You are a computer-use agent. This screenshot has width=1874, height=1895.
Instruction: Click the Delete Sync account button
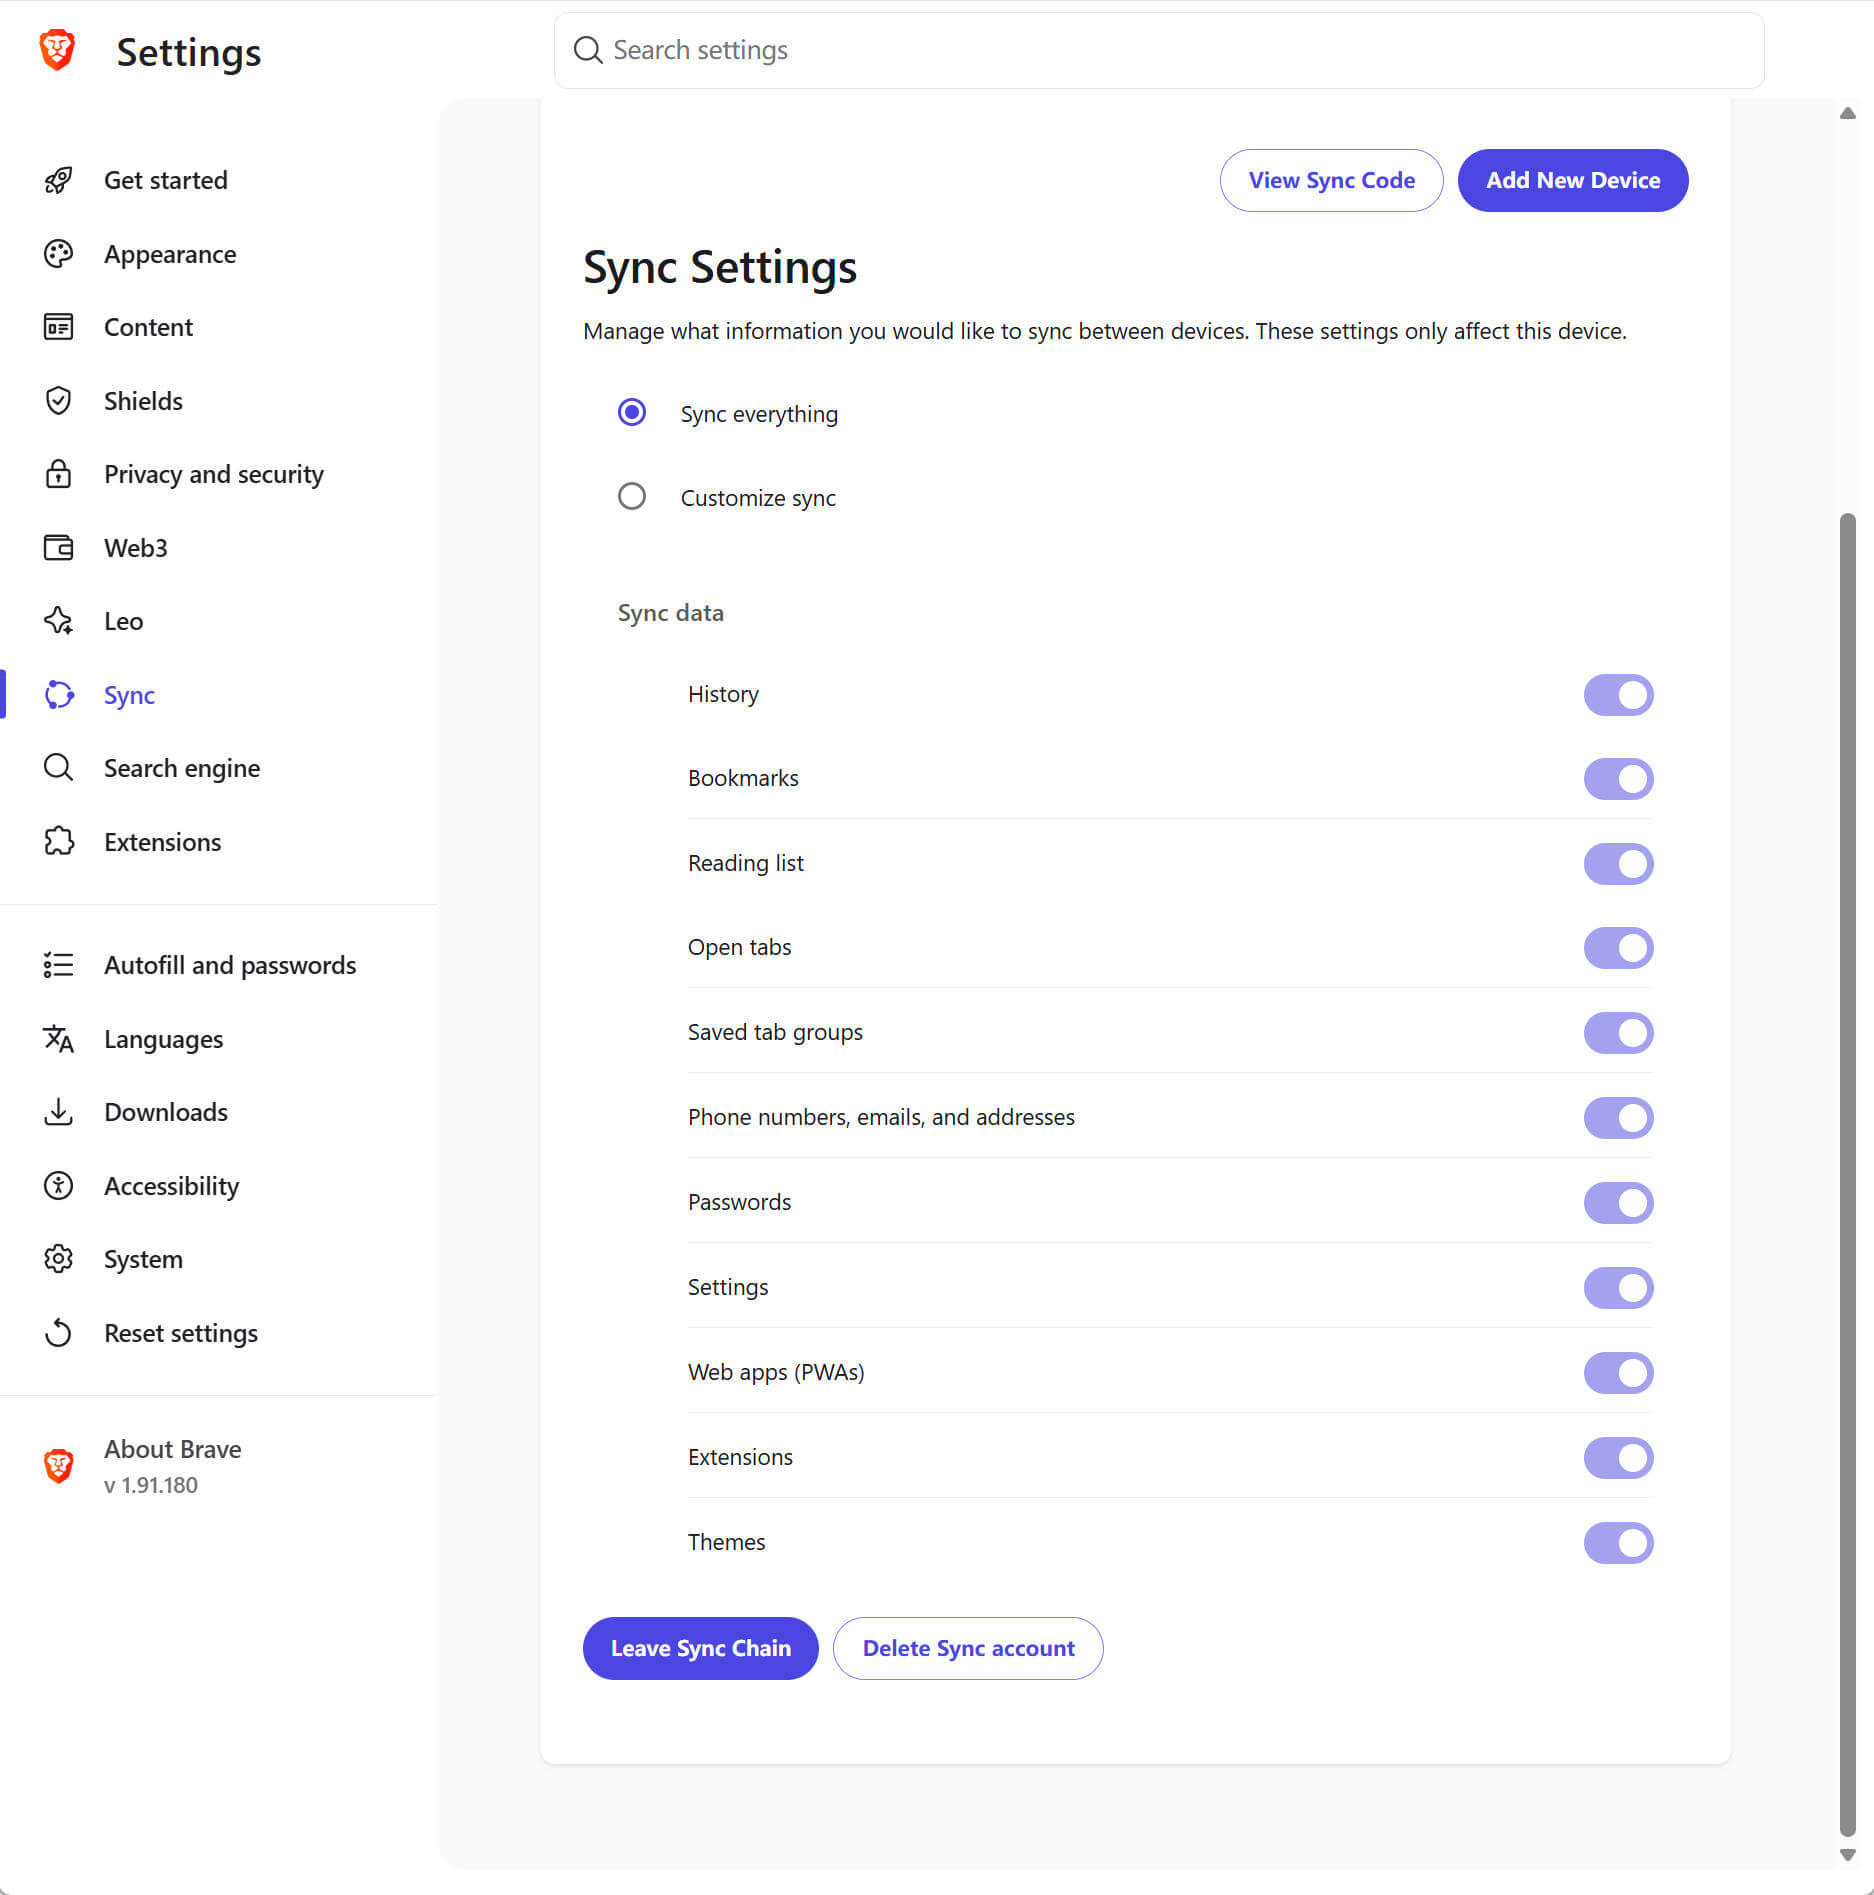[968, 1648]
